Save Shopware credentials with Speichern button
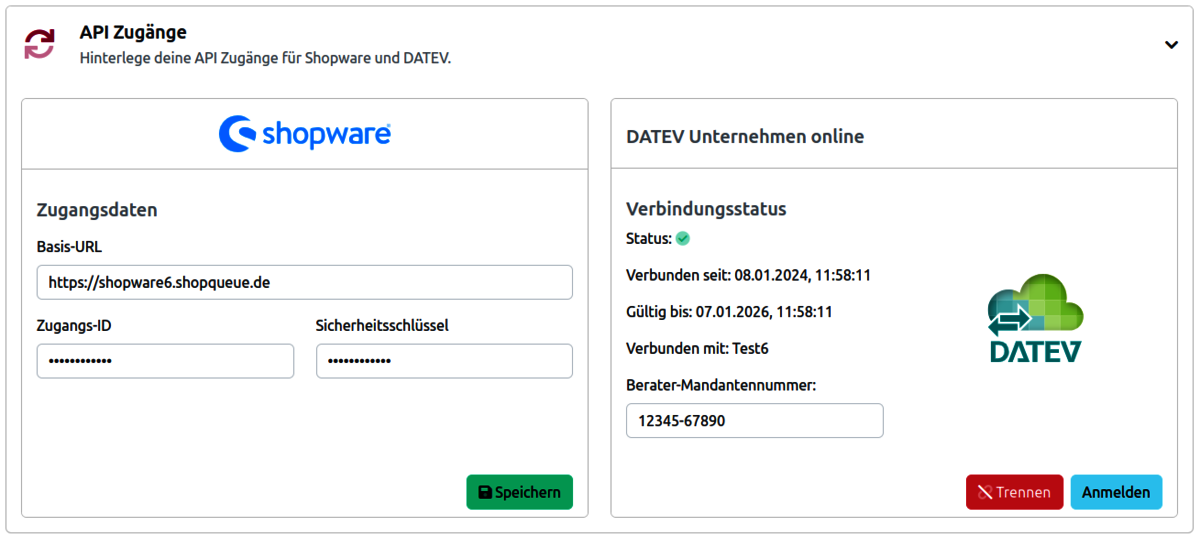 pyautogui.click(x=520, y=492)
